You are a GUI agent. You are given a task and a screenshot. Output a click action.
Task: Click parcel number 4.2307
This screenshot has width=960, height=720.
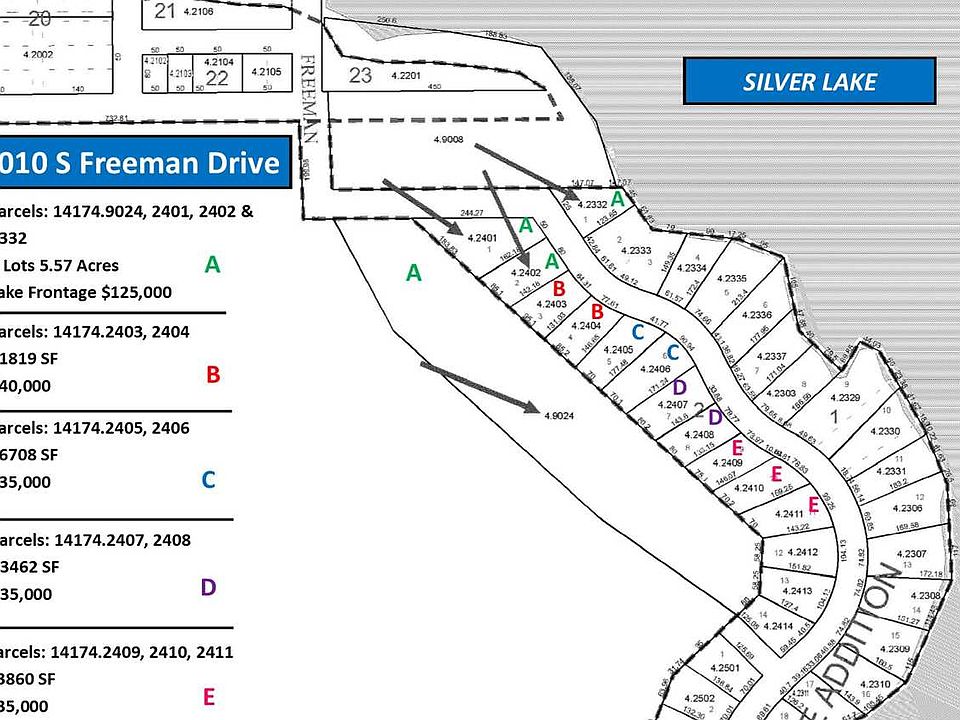point(912,554)
